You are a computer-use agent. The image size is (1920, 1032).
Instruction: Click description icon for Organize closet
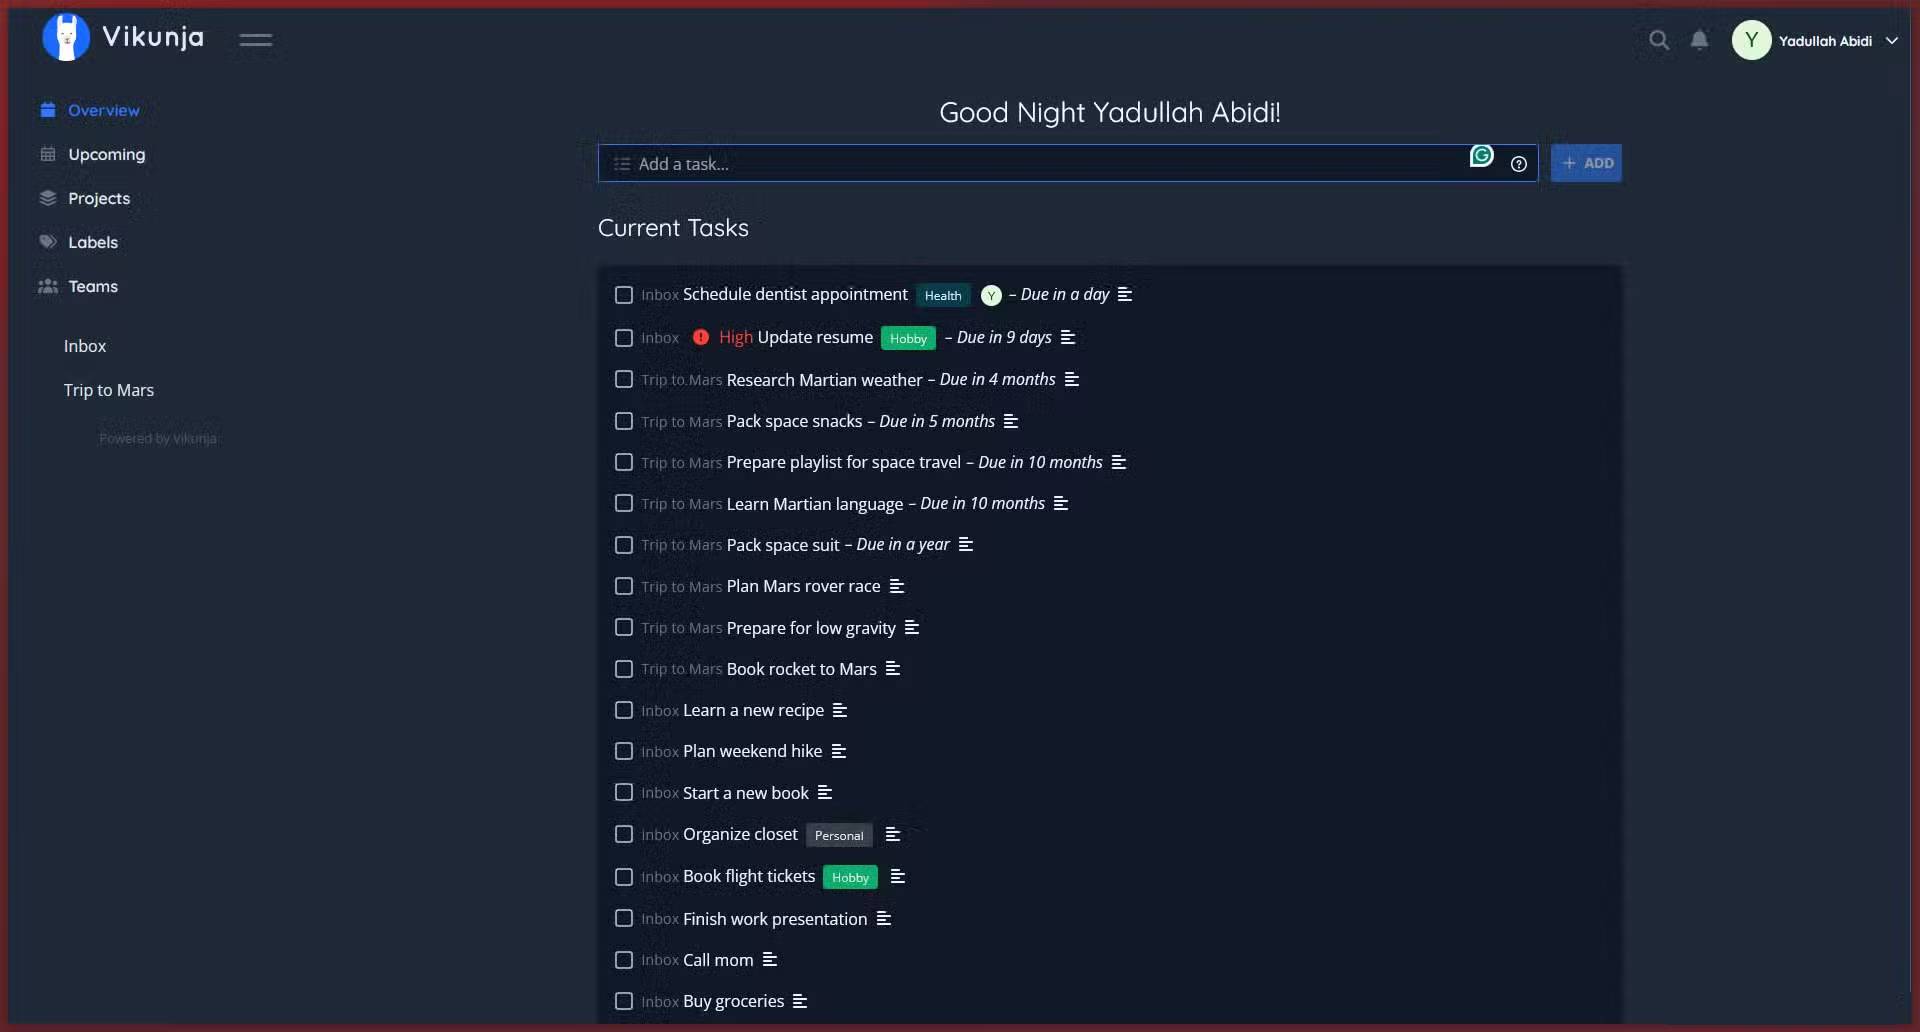pyautogui.click(x=893, y=834)
